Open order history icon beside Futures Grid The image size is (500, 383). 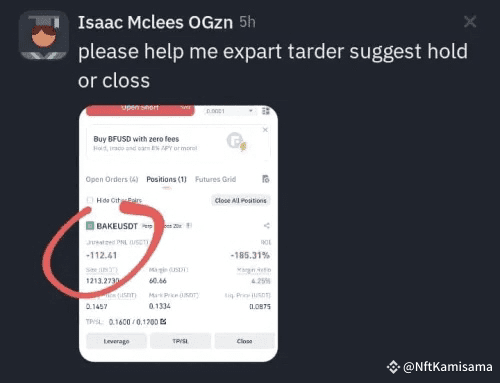coord(266,179)
